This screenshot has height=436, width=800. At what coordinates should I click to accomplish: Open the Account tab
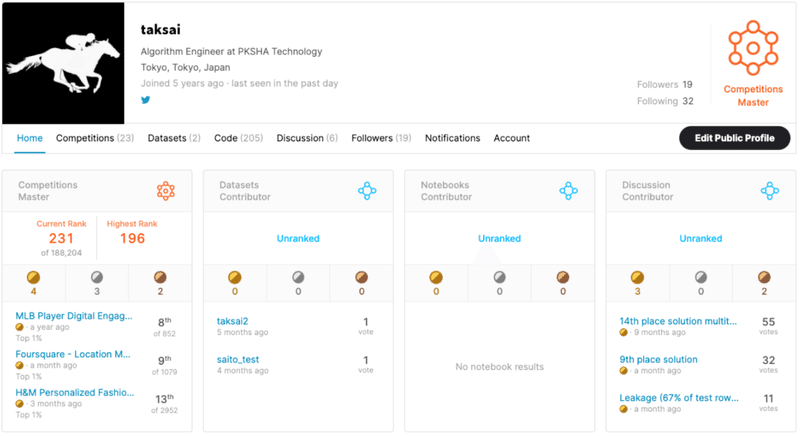[512, 138]
